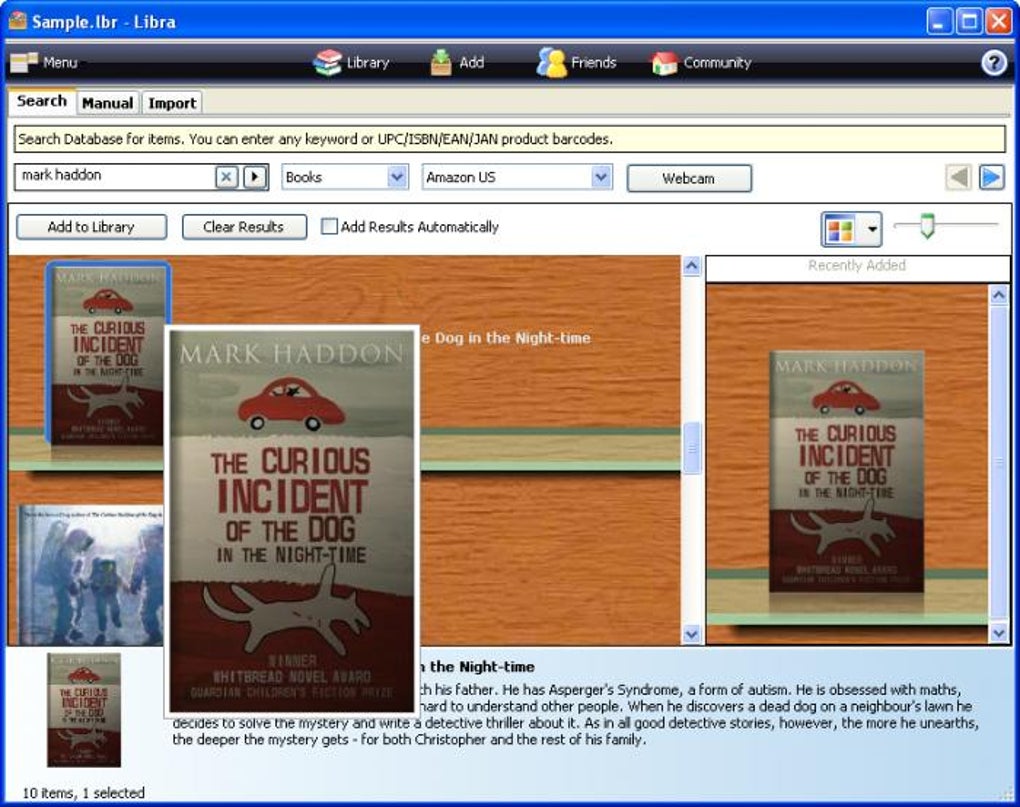
Task: Click the view mode grid icon
Action: click(840, 230)
